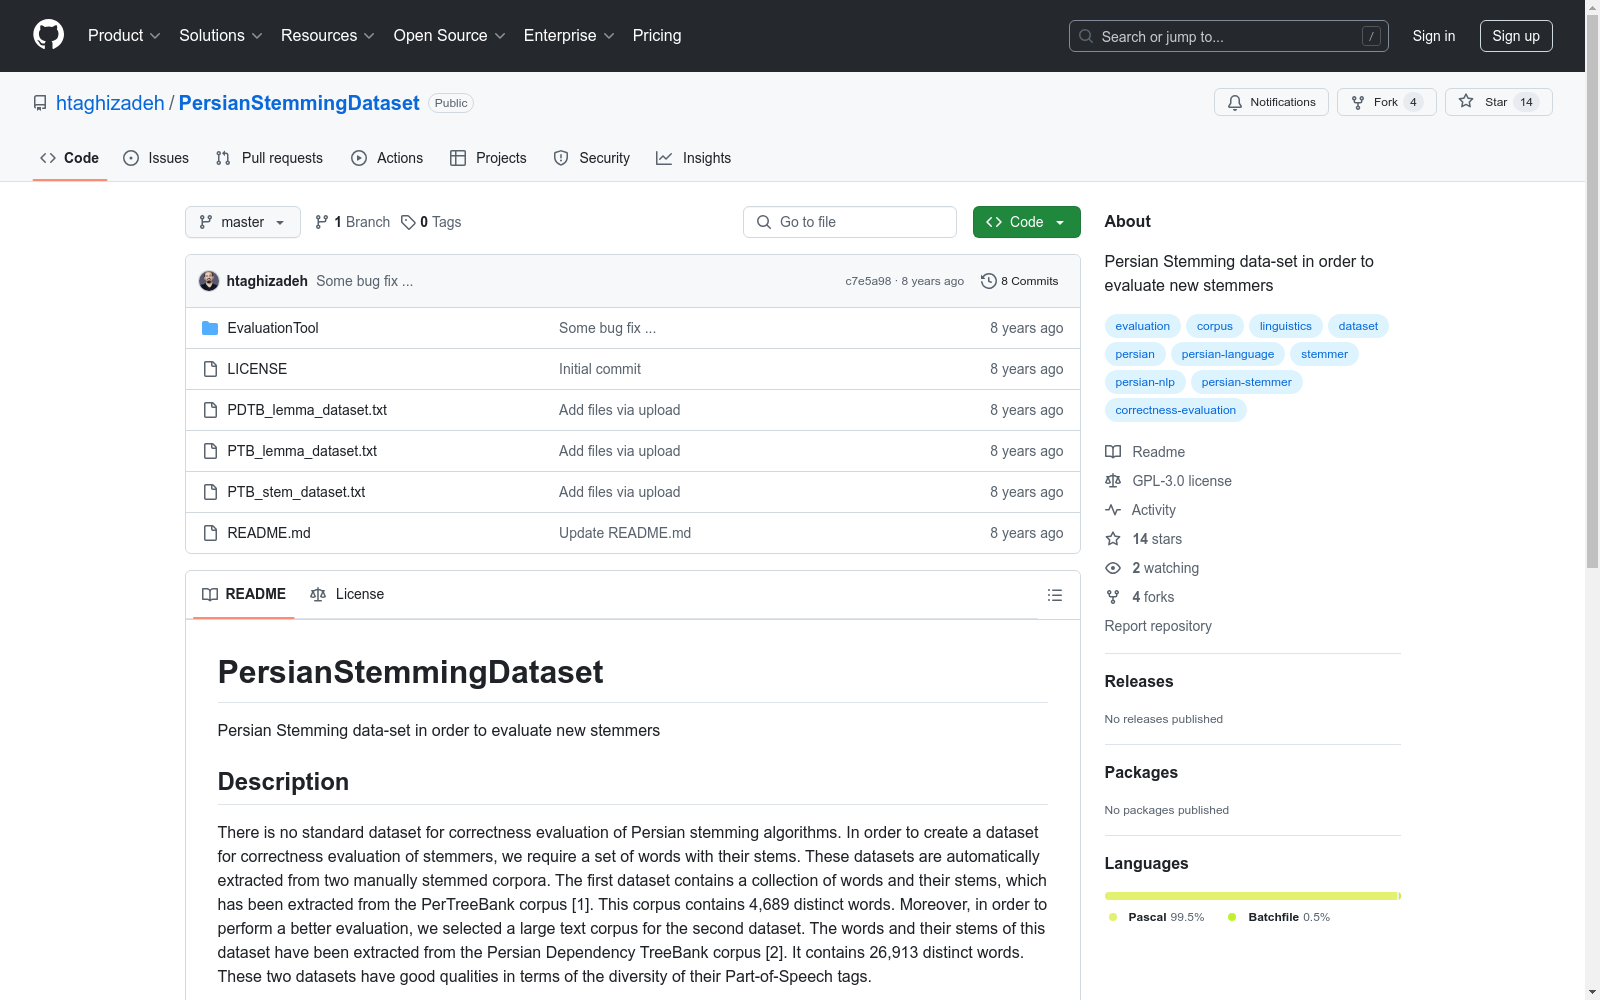Click the languages progress bar

(x=1253, y=896)
